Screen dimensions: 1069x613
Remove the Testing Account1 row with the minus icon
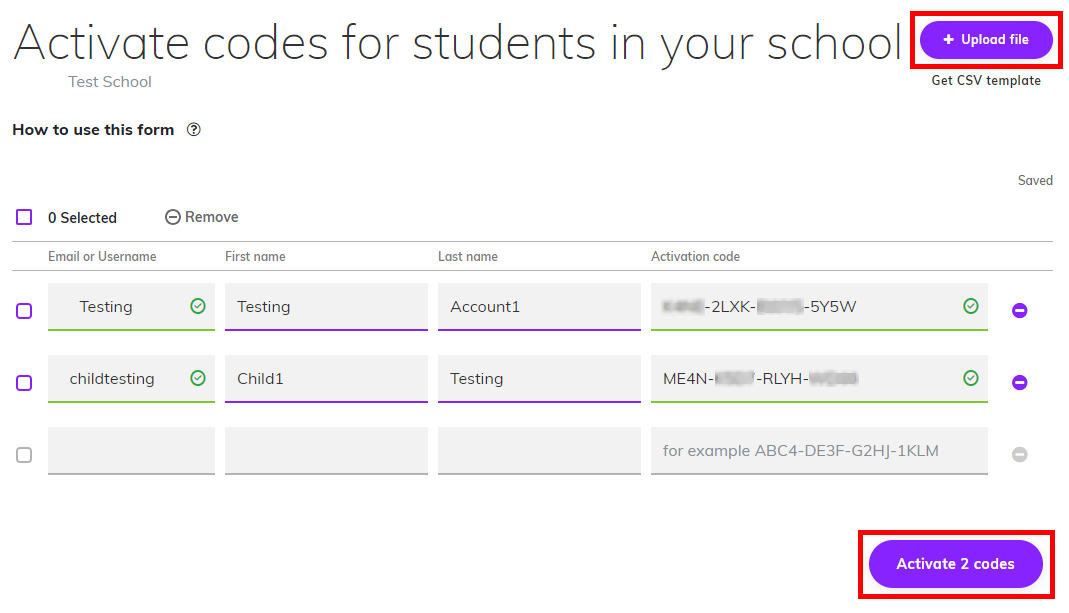click(1019, 310)
